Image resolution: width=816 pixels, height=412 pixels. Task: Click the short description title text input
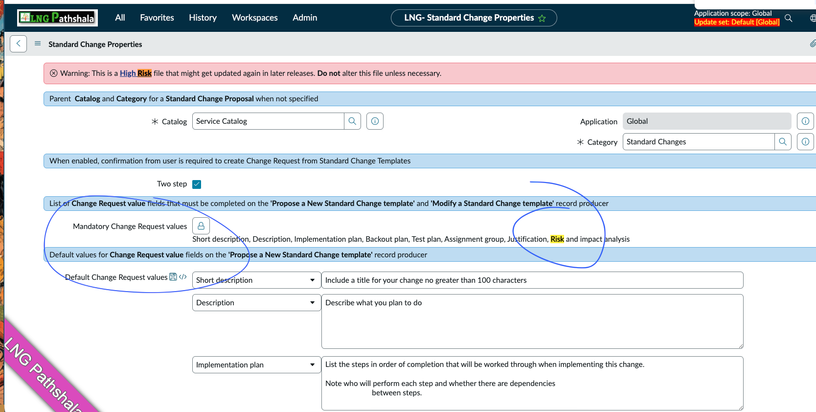click(x=532, y=280)
